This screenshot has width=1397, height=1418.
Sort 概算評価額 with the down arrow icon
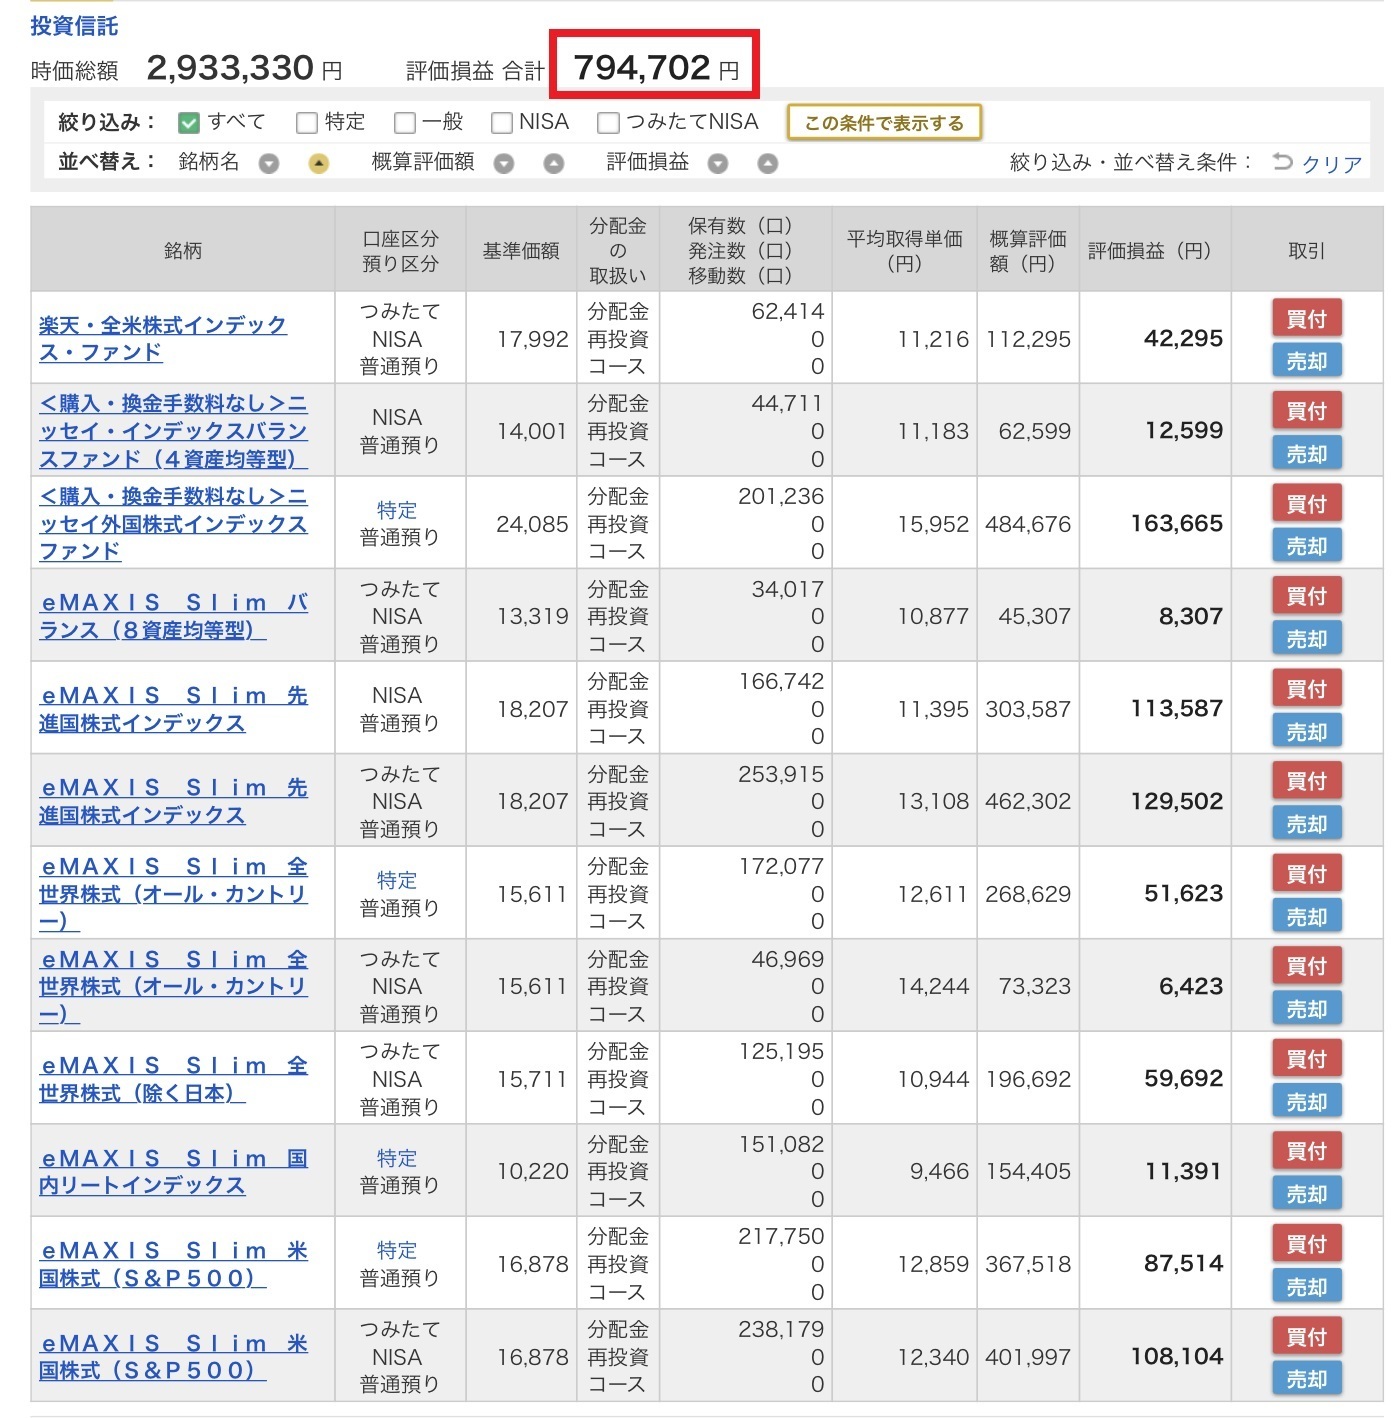pos(504,164)
